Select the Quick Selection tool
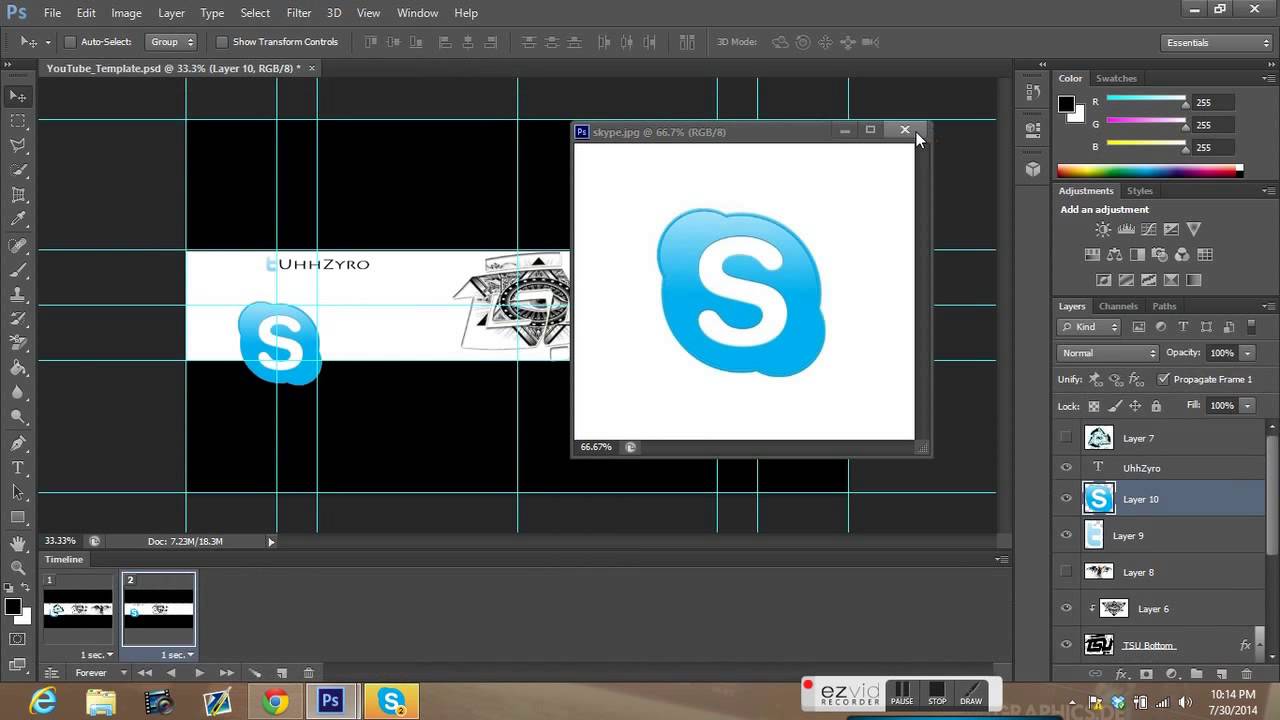This screenshot has width=1280, height=720. (x=18, y=171)
